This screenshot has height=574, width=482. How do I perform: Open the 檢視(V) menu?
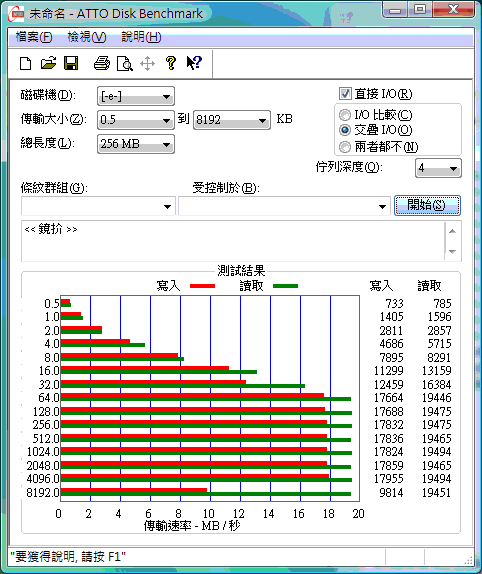87,37
